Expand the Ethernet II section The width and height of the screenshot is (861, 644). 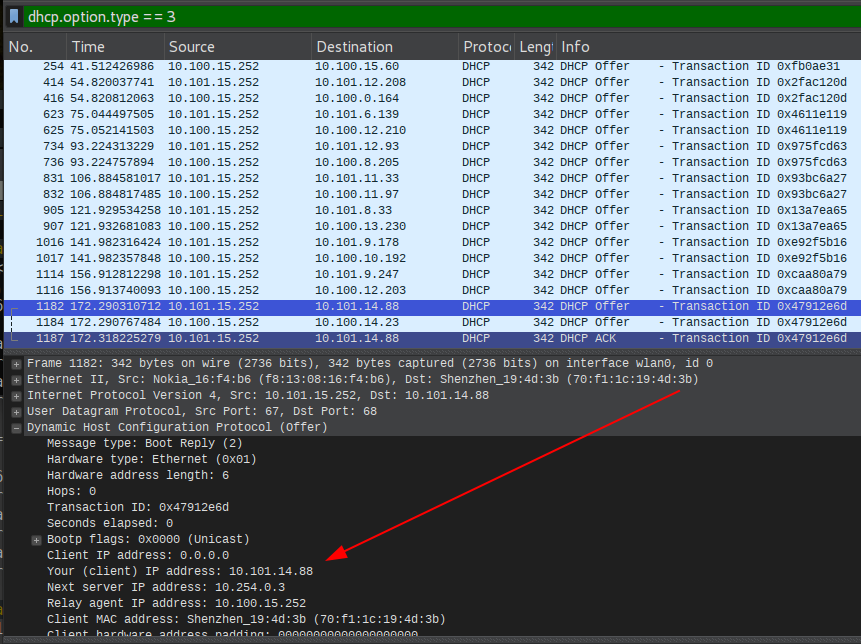point(17,380)
